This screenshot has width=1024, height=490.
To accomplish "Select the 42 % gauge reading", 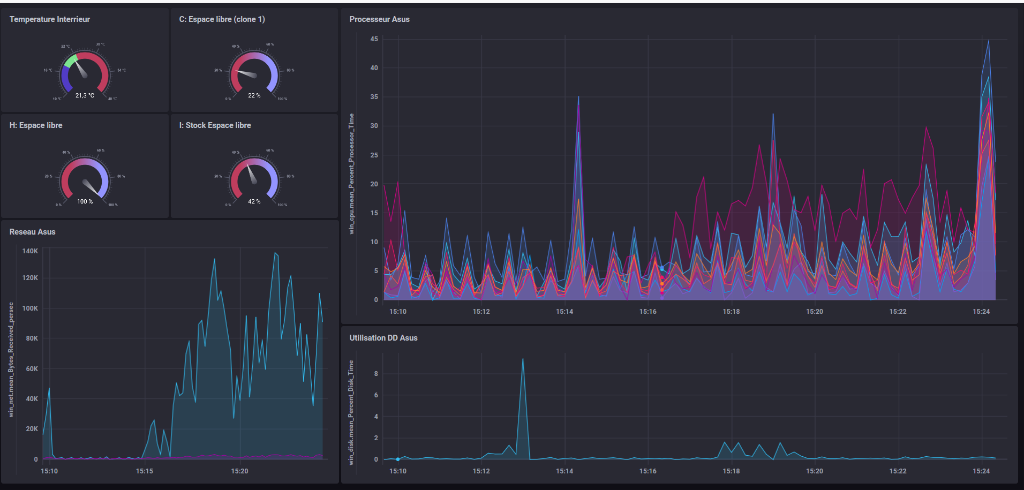I will 254,201.
